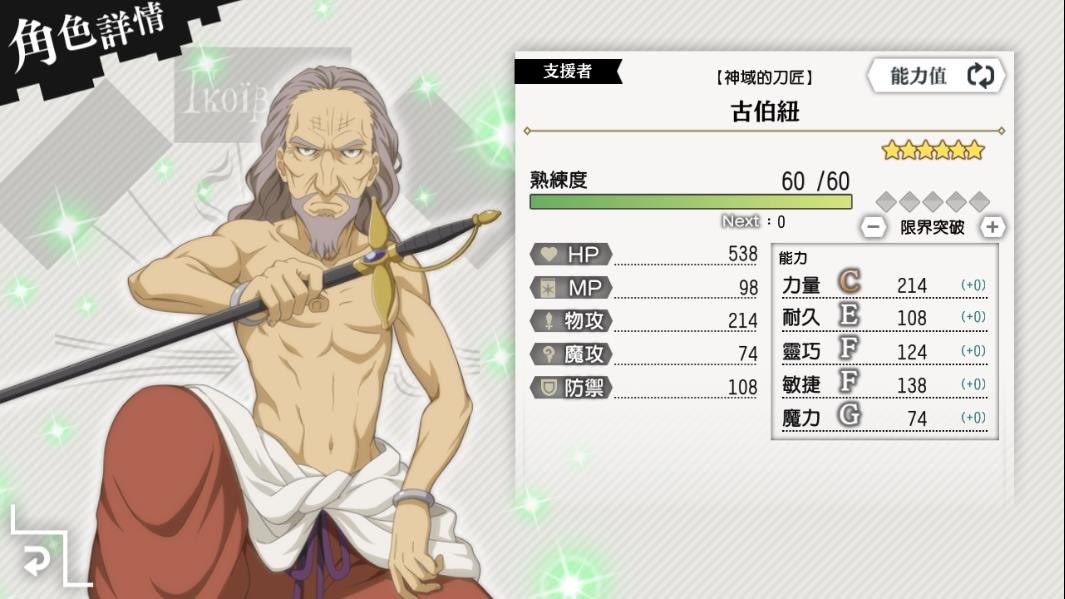Click the character name 古伯紐
The image size is (1065, 599).
765,111
